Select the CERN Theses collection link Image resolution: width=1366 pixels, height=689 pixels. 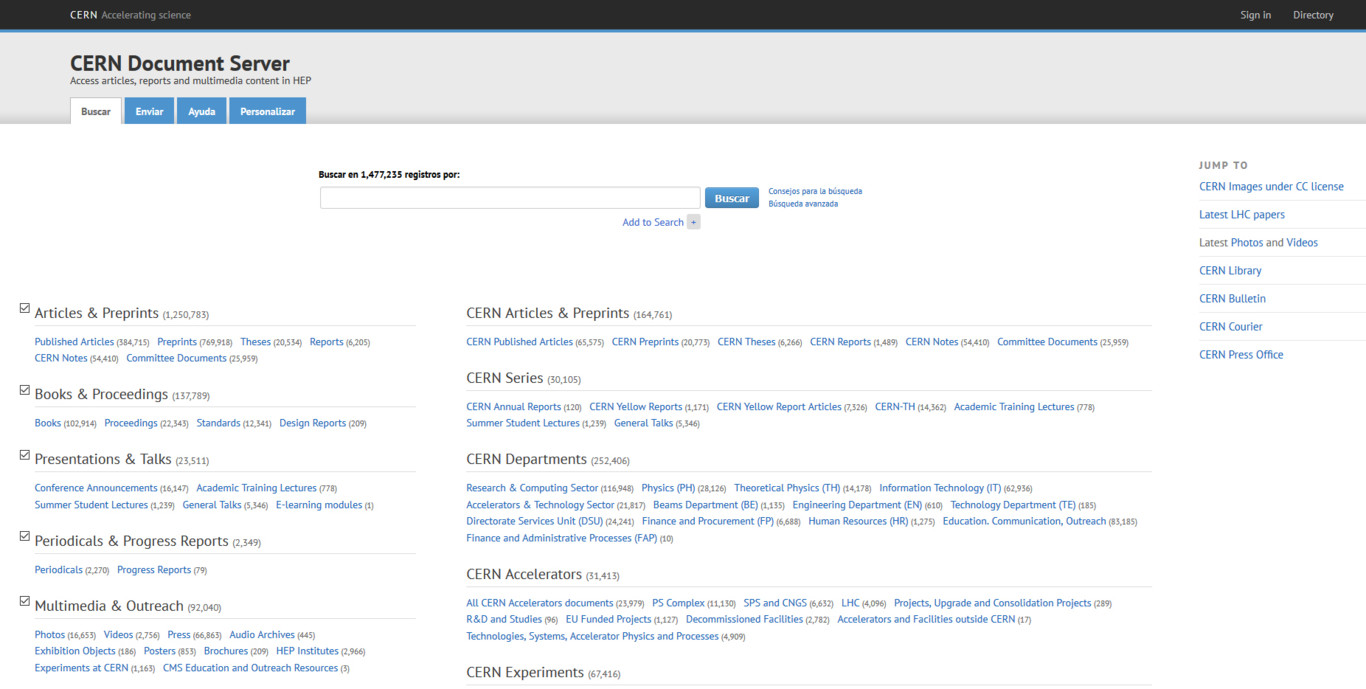click(746, 342)
